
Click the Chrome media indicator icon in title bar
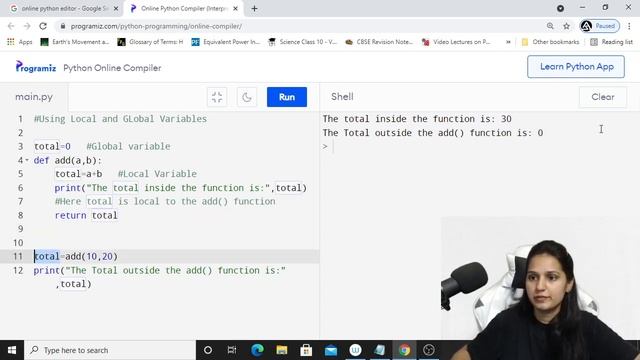coord(560,8)
